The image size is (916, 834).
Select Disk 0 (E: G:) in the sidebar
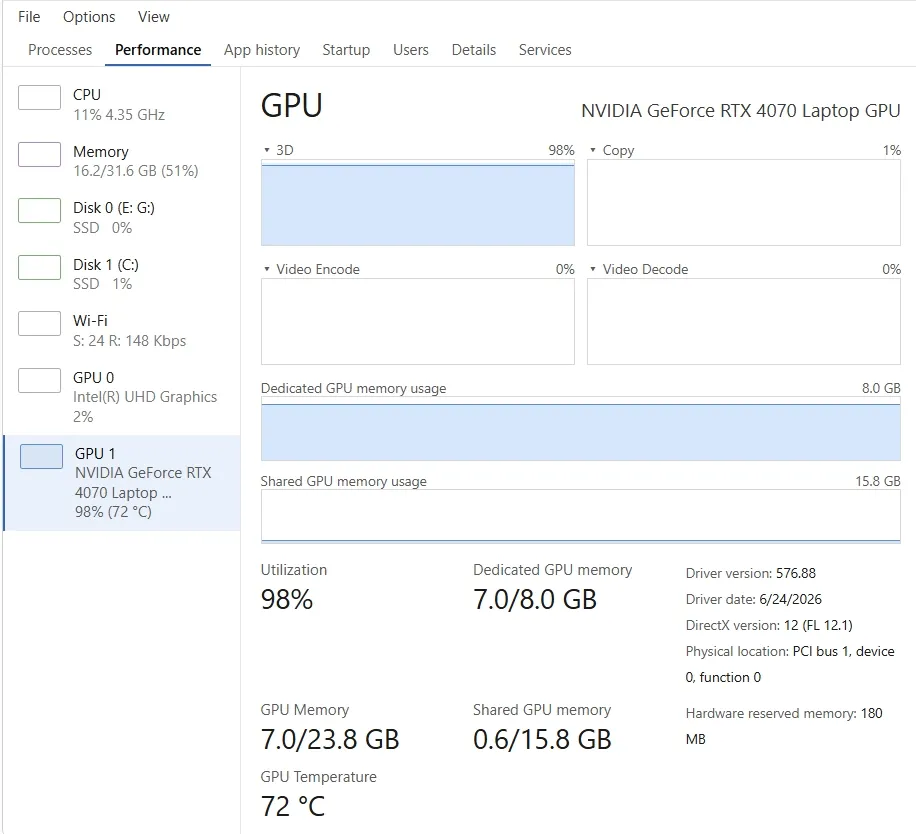tap(122, 217)
